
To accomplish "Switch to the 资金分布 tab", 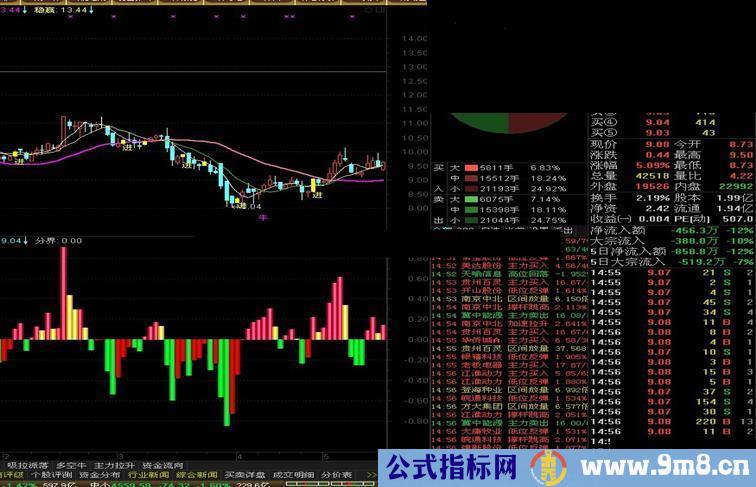I will click(100, 475).
